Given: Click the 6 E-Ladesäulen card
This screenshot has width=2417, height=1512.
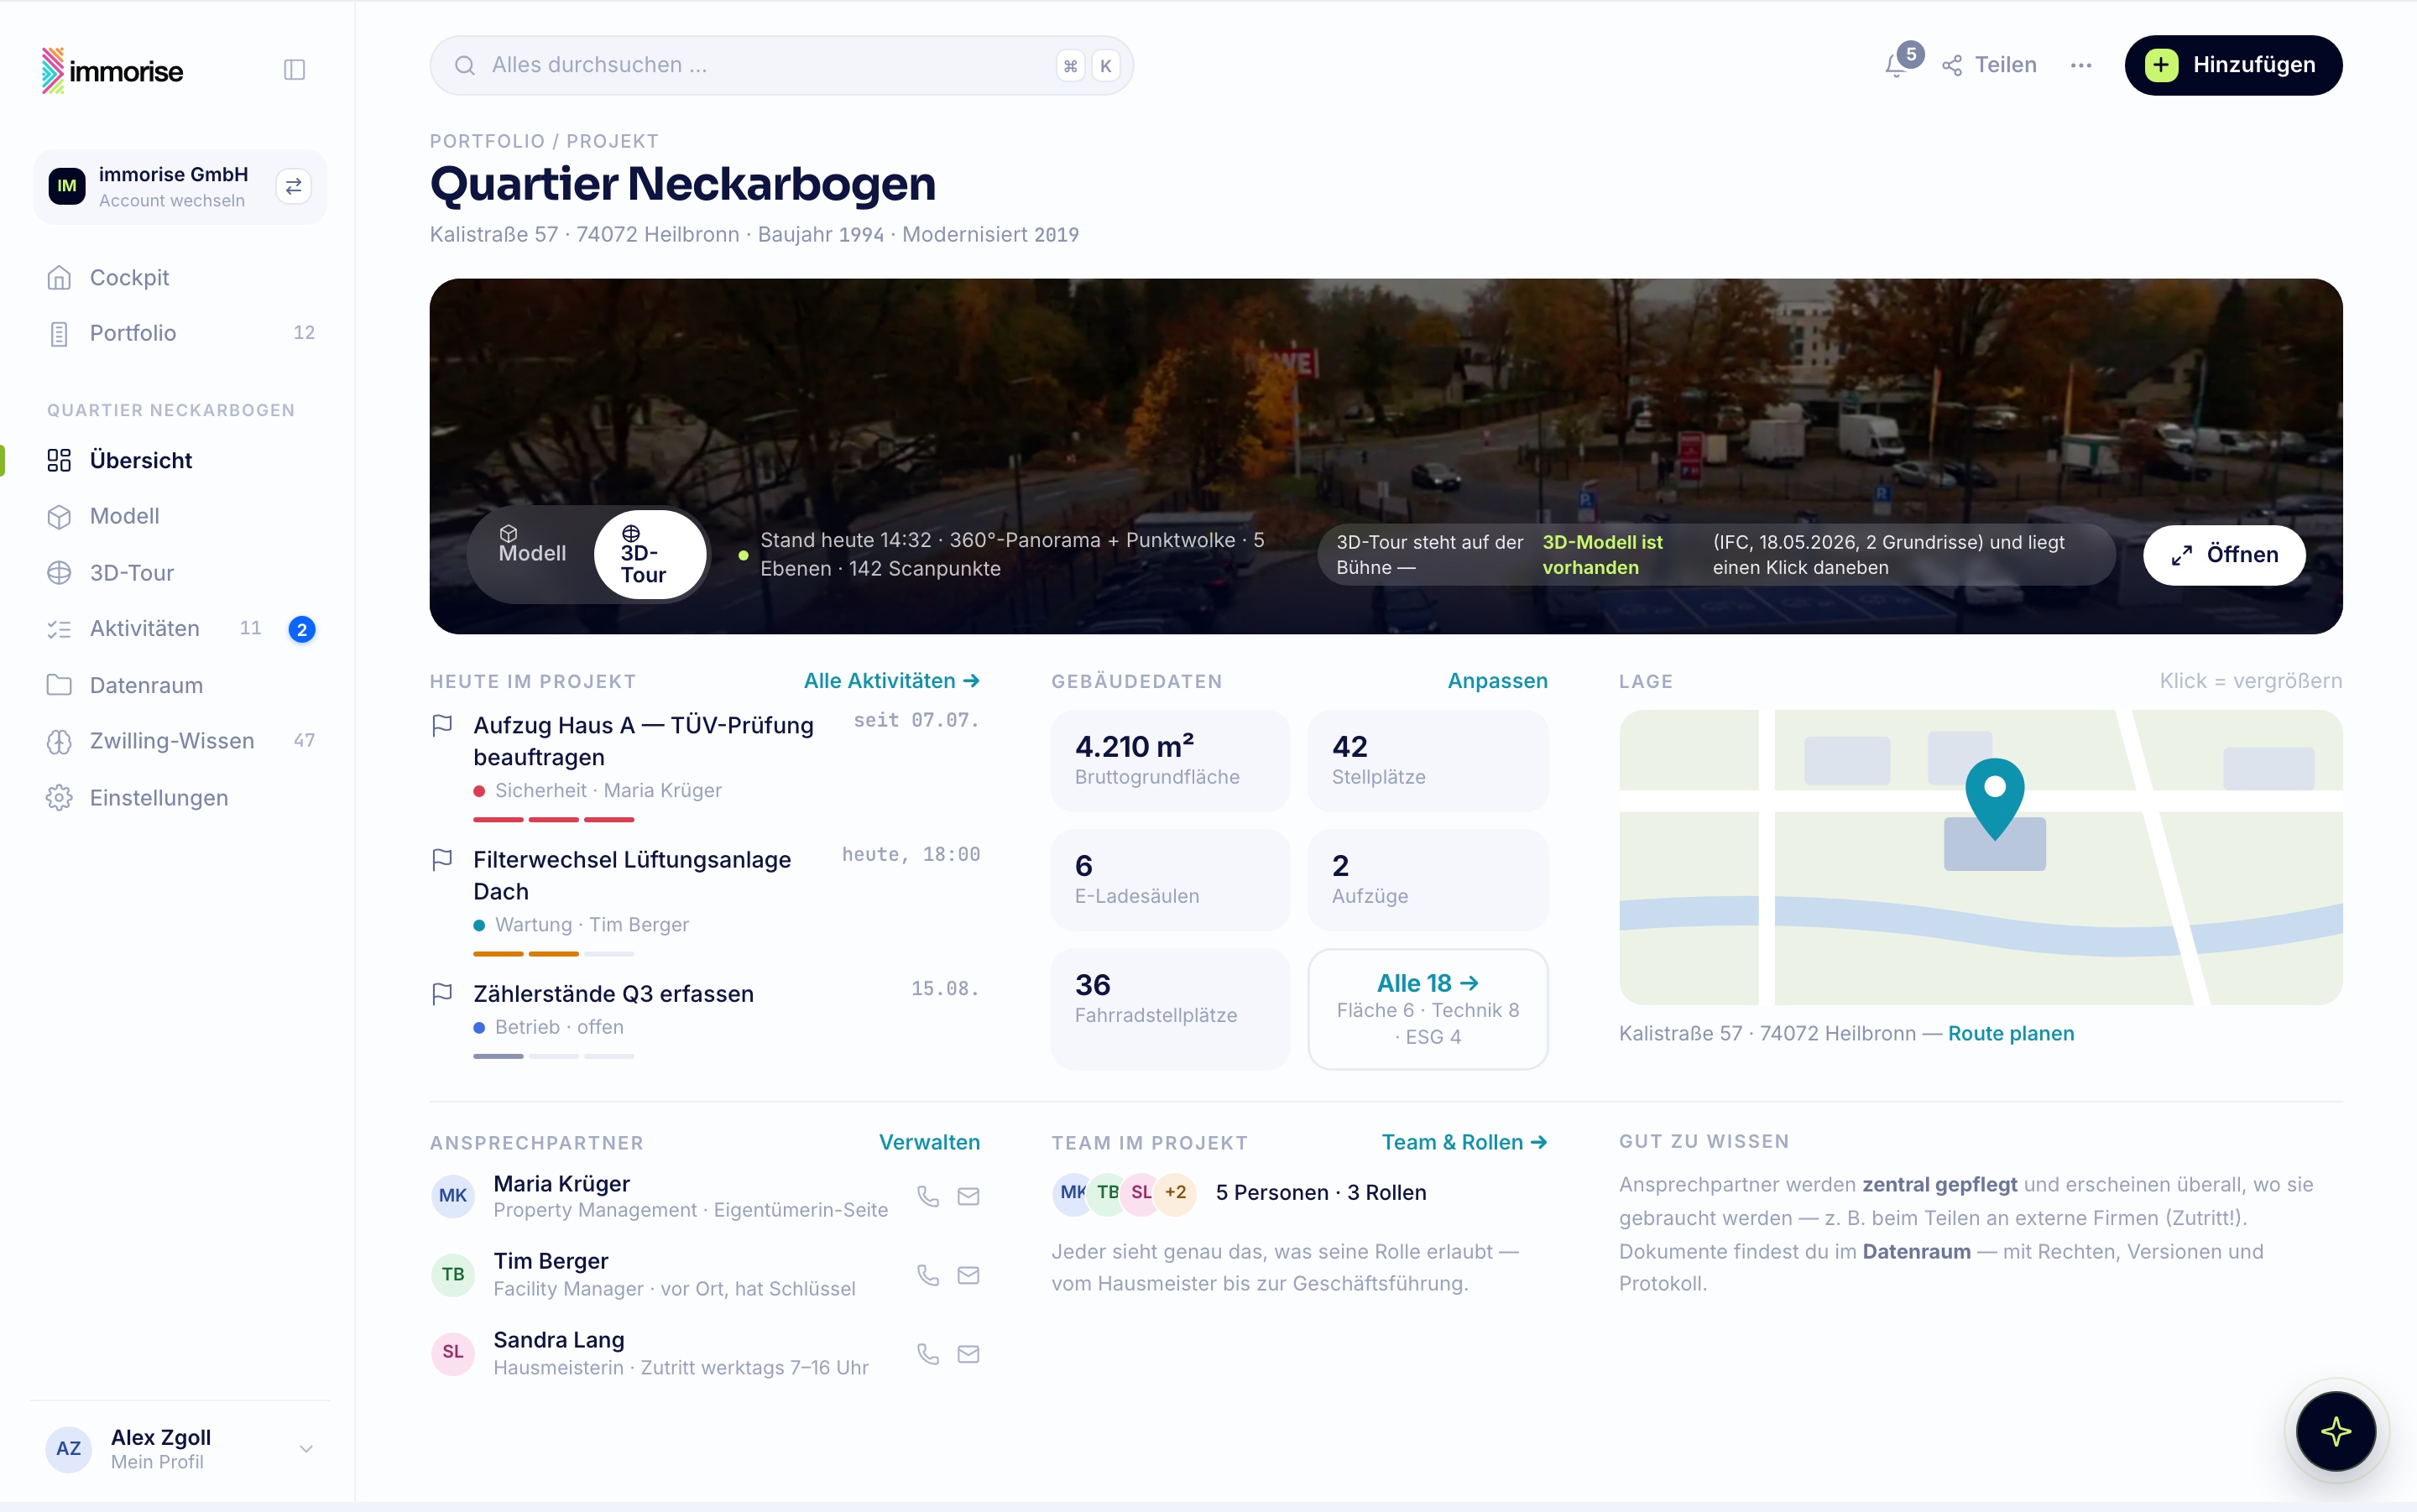Looking at the screenshot, I should click(1170, 880).
